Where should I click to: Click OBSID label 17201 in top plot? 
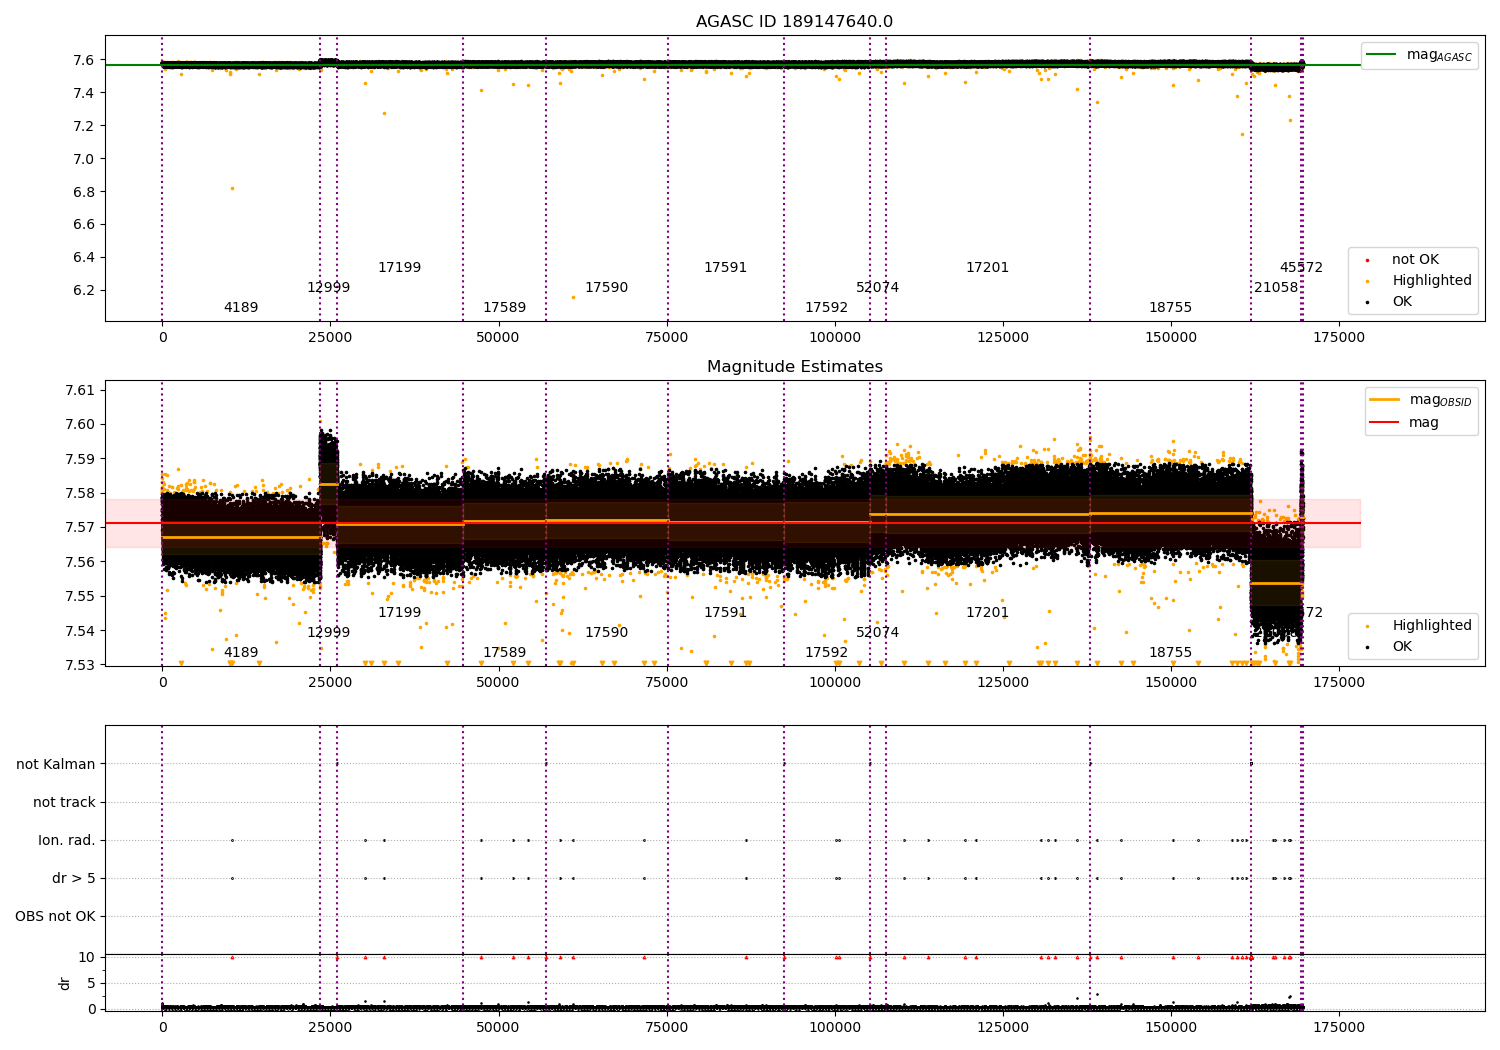coord(987,268)
